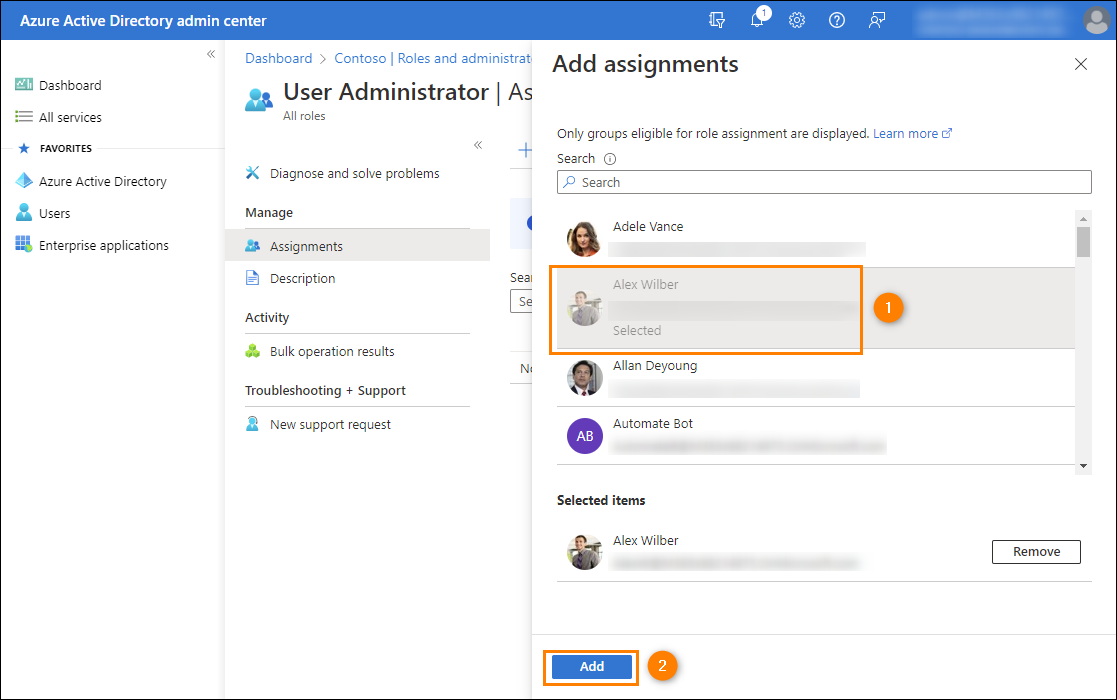The image size is (1117, 700).
Task: Click the user list scroll down arrow
Action: click(x=1084, y=466)
